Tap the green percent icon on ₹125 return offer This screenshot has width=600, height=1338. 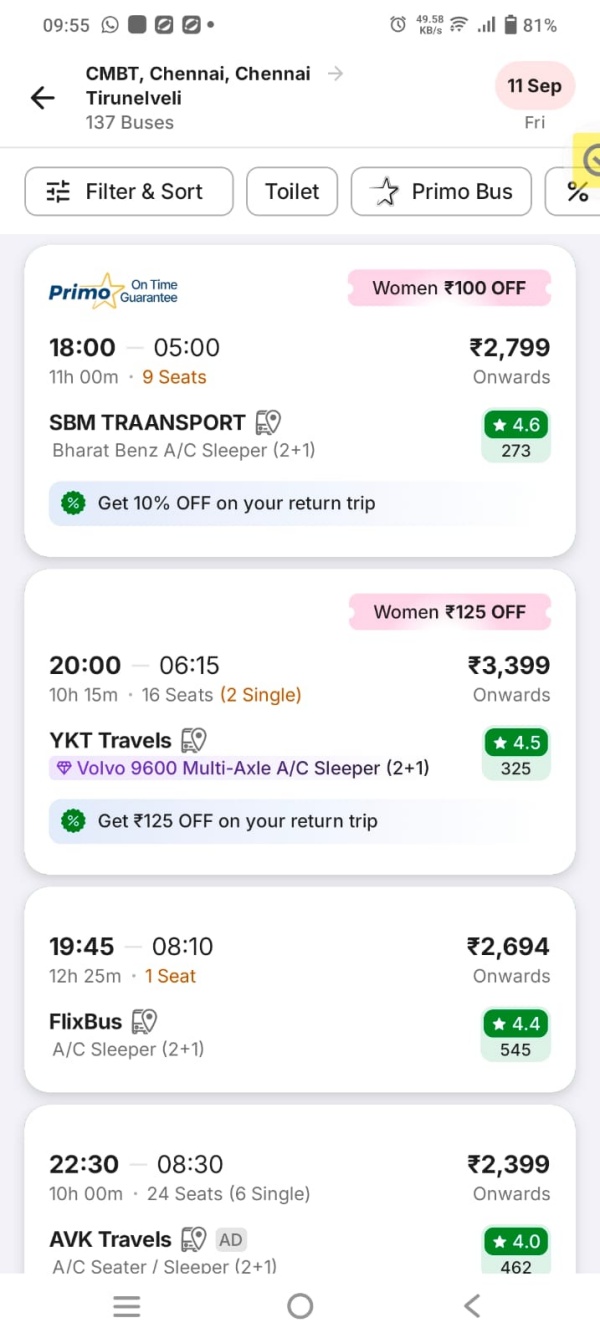[x=73, y=821]
